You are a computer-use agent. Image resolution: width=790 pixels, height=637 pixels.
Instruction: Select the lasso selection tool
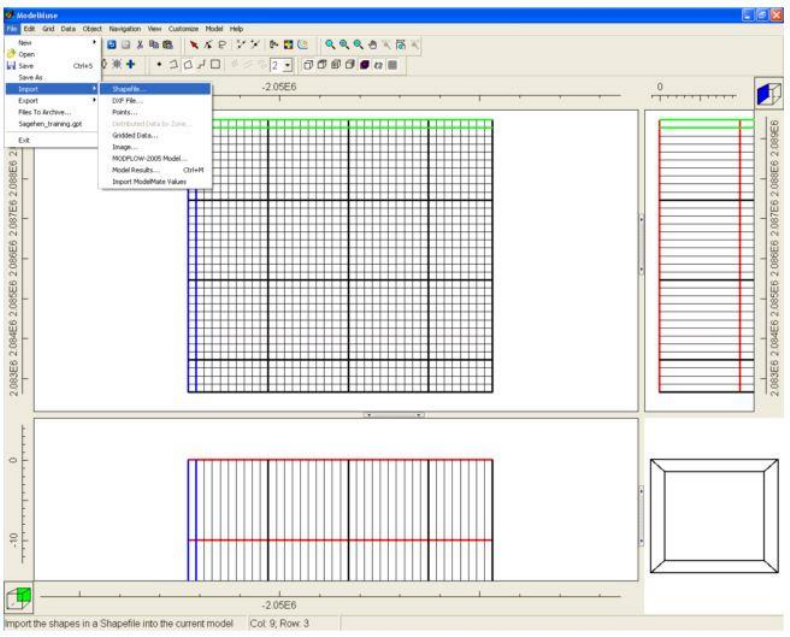pos(222,45)
